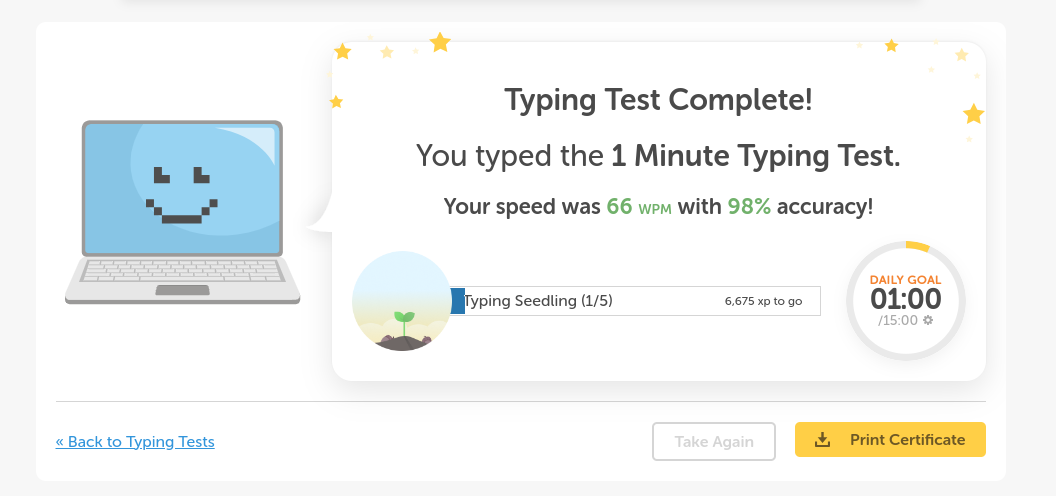The height and width of the screenshot is (496, 1056).
Task: Click the /15:00 goal total text
Action: pos(898,320)
